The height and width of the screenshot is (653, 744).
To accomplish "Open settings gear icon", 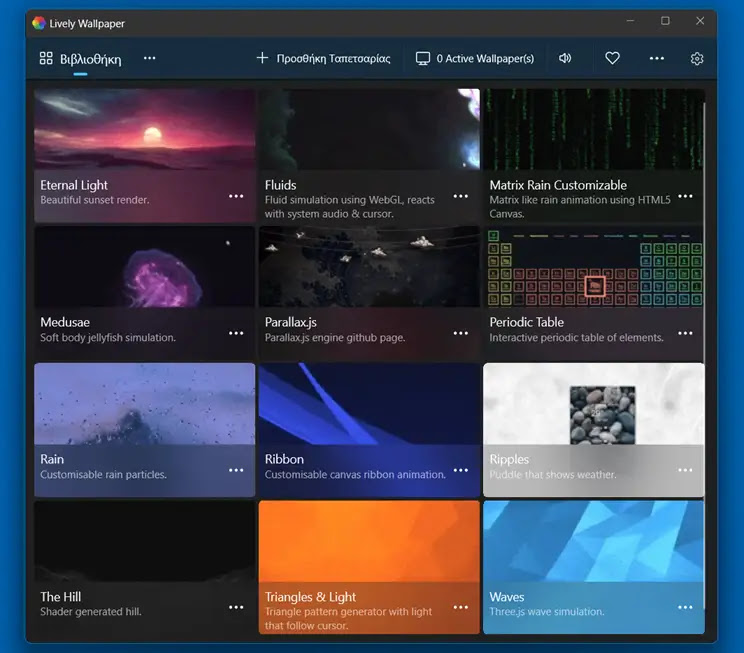I will tap(697, 58).
